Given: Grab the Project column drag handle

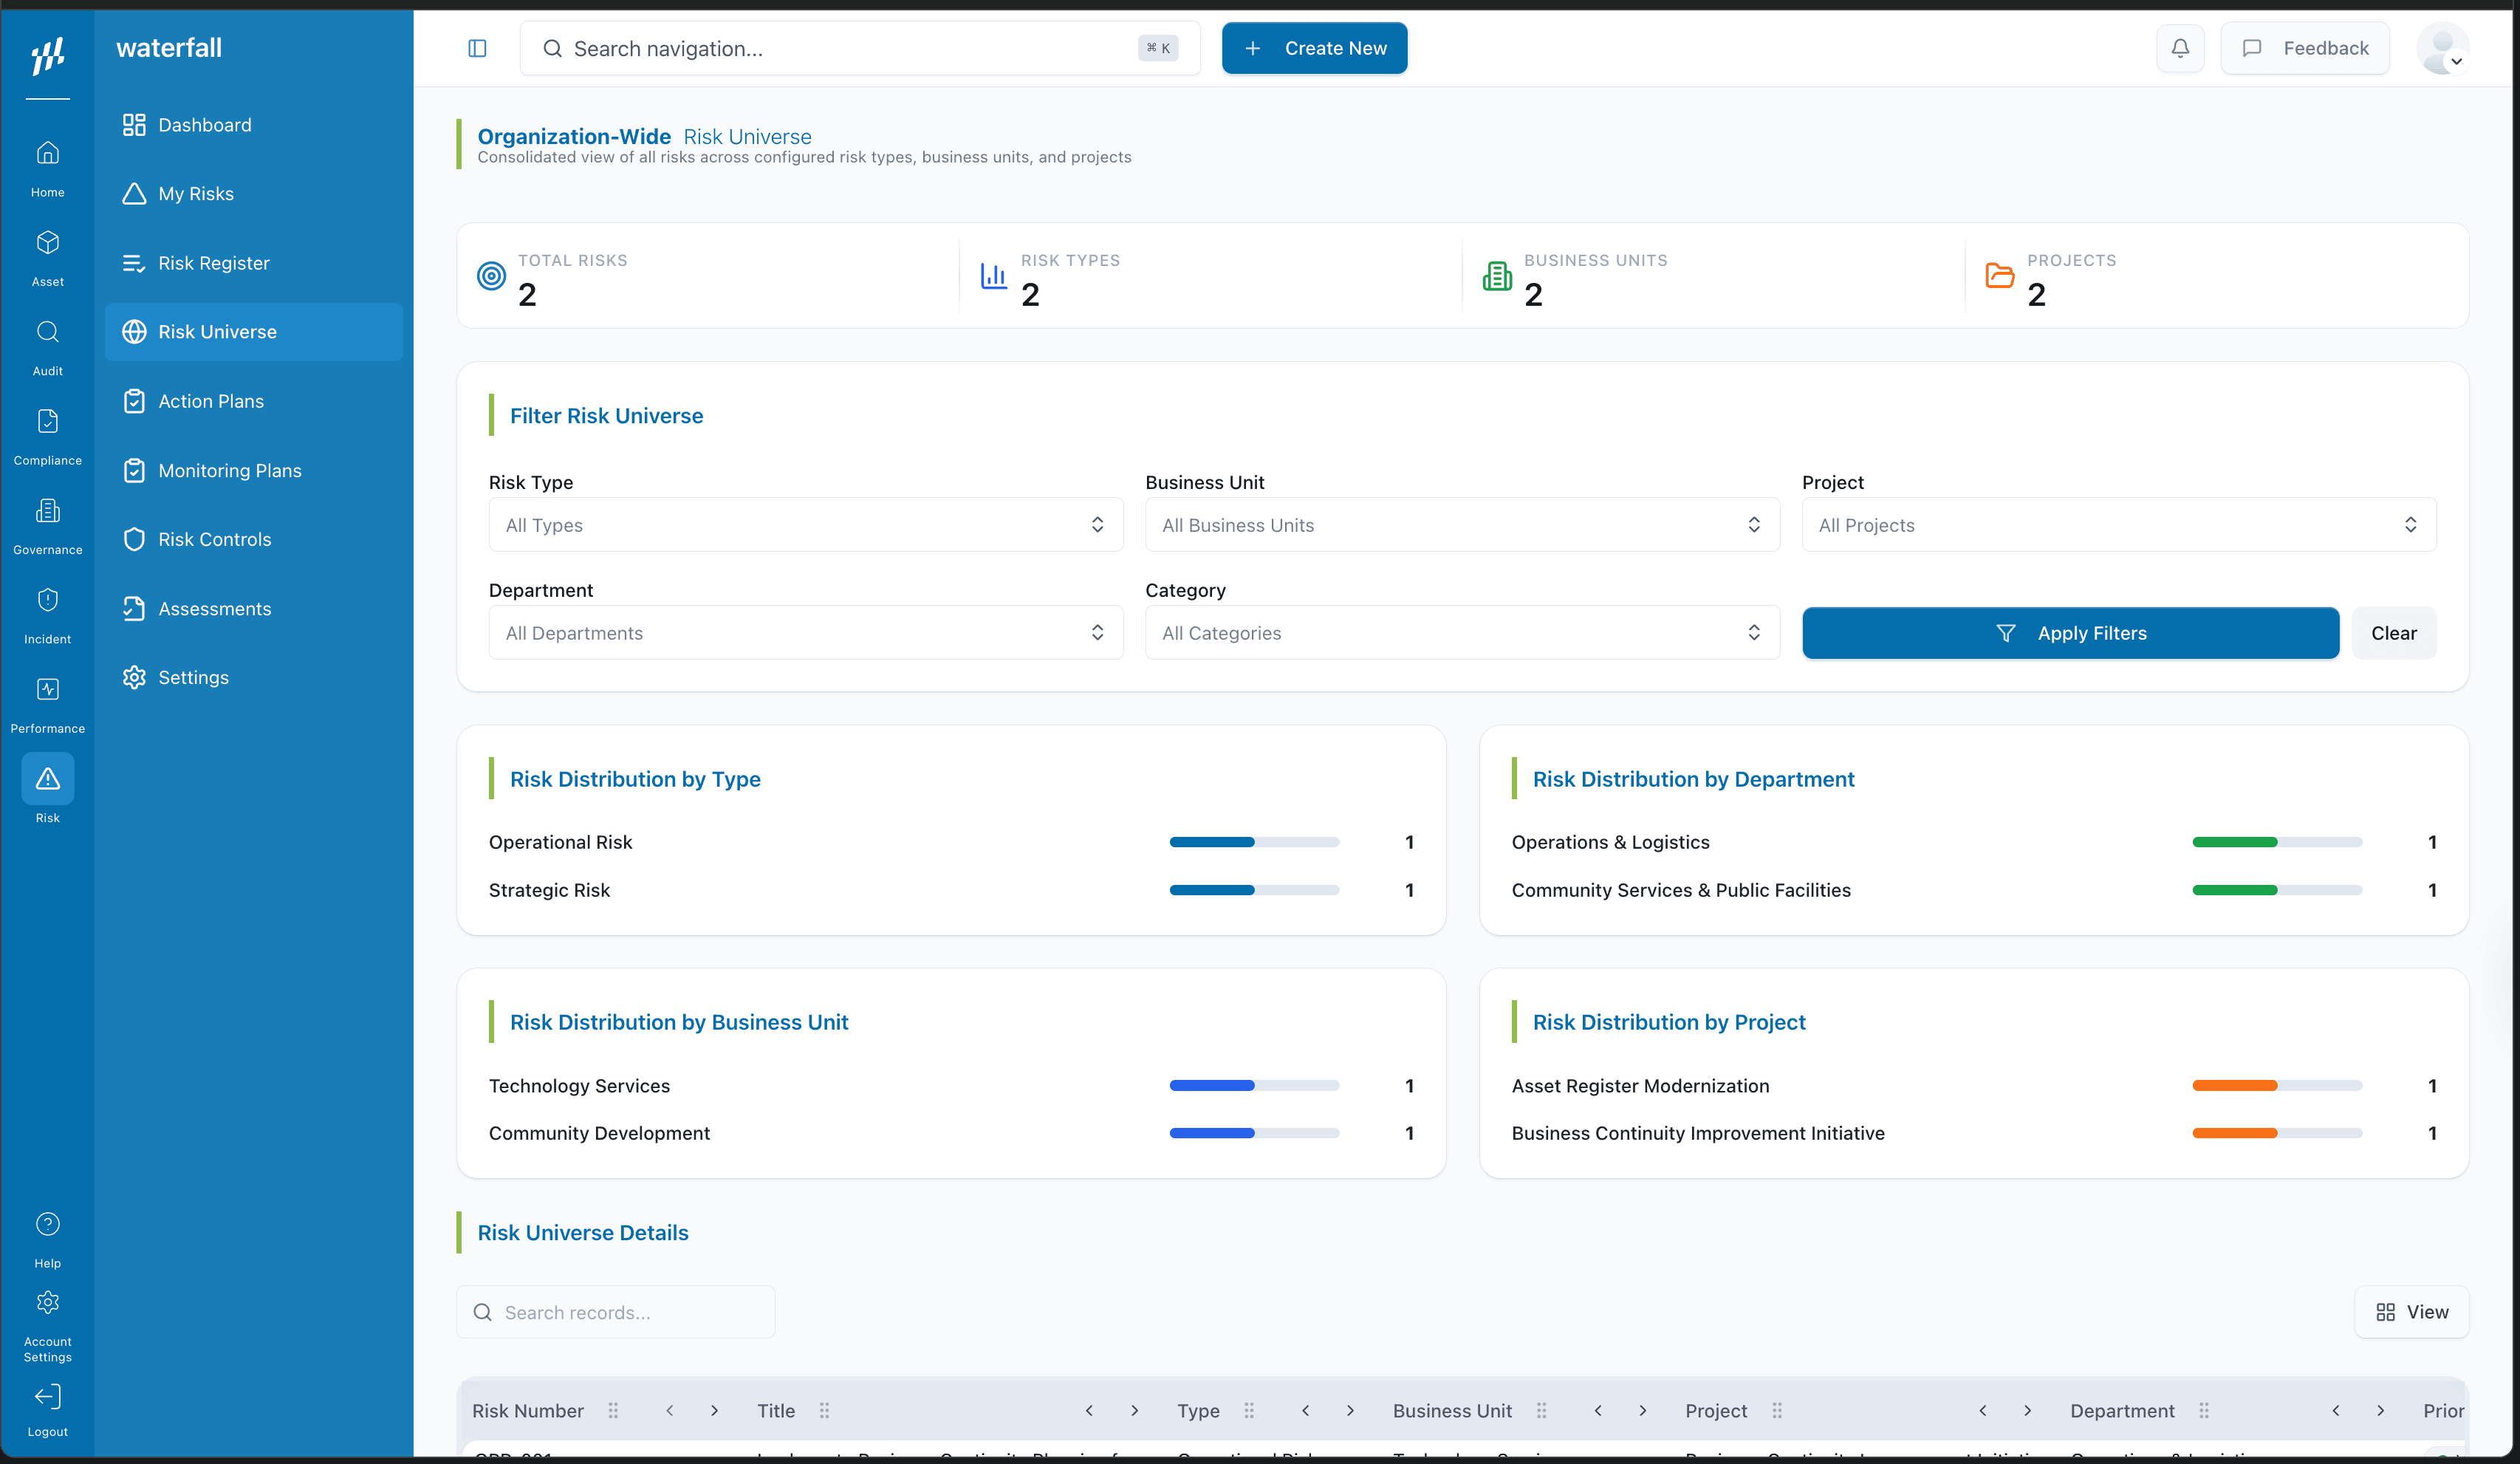Looking at the screenshot, I should [1776, 1410].
